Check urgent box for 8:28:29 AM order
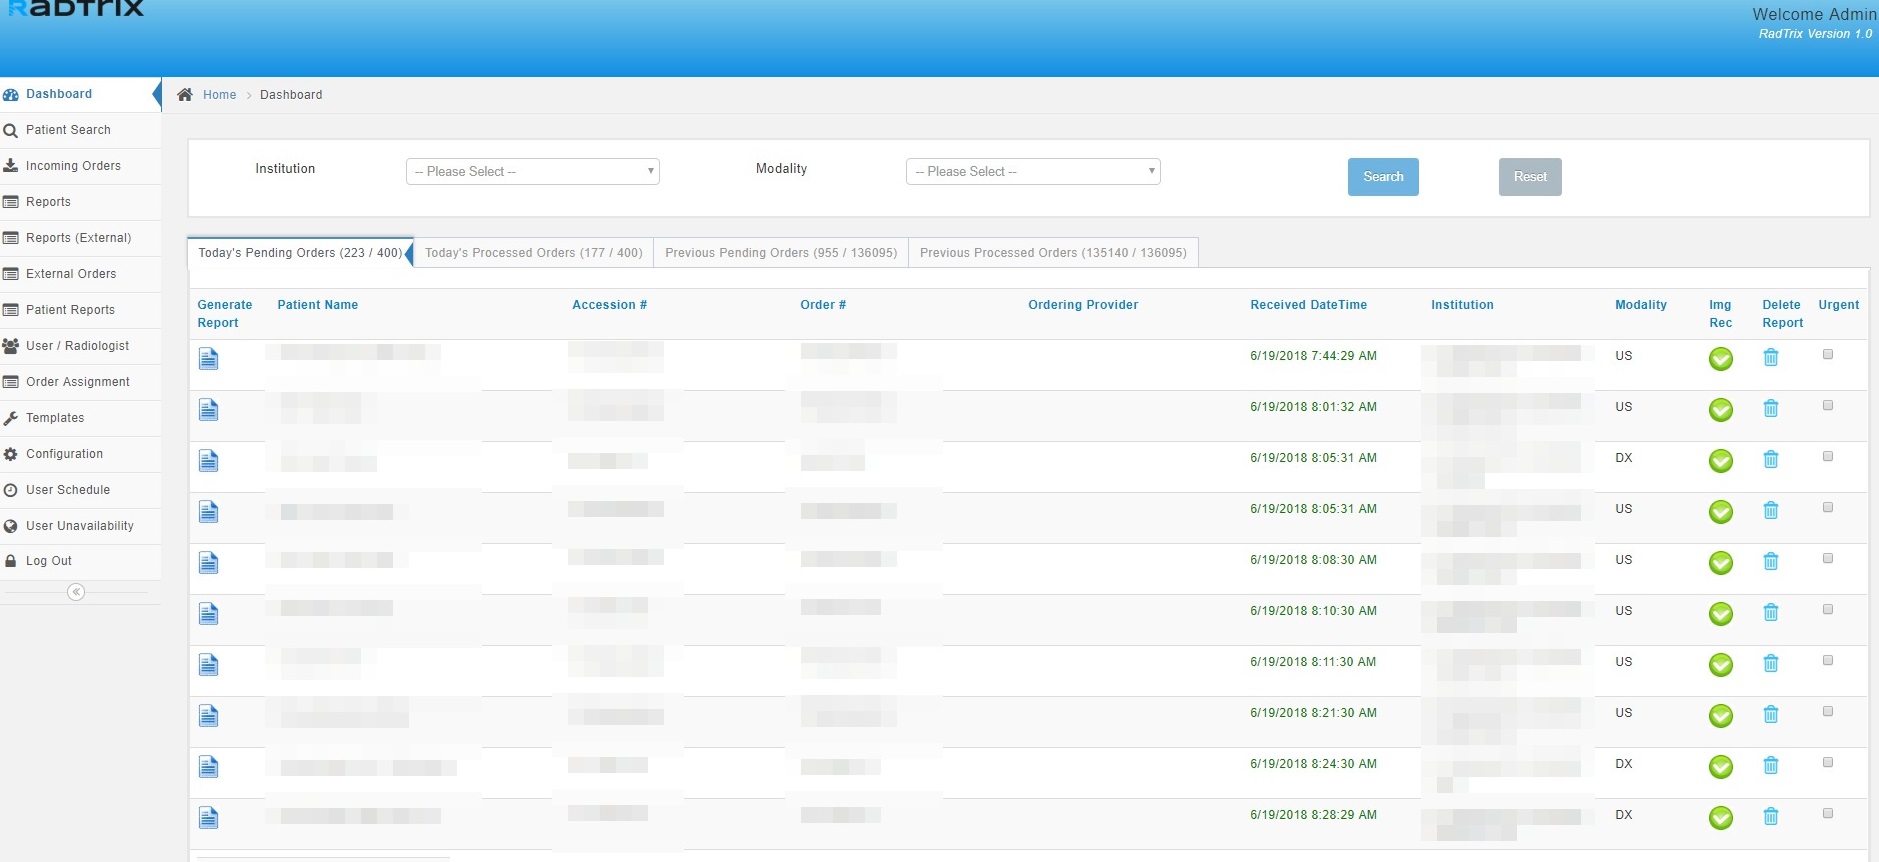Screen dimensions: 1879x862 tap(1827, 814)
